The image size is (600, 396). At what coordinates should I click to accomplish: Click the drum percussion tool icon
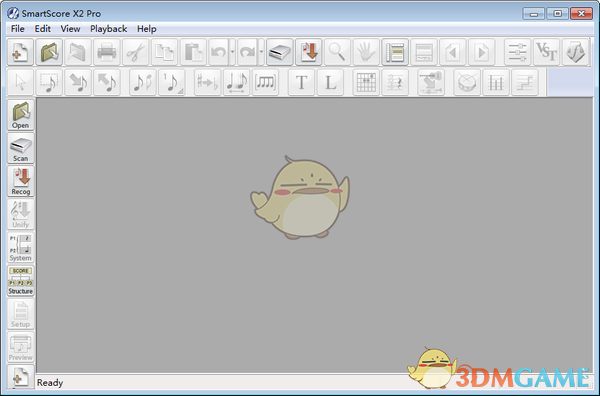tap(467, 82)
